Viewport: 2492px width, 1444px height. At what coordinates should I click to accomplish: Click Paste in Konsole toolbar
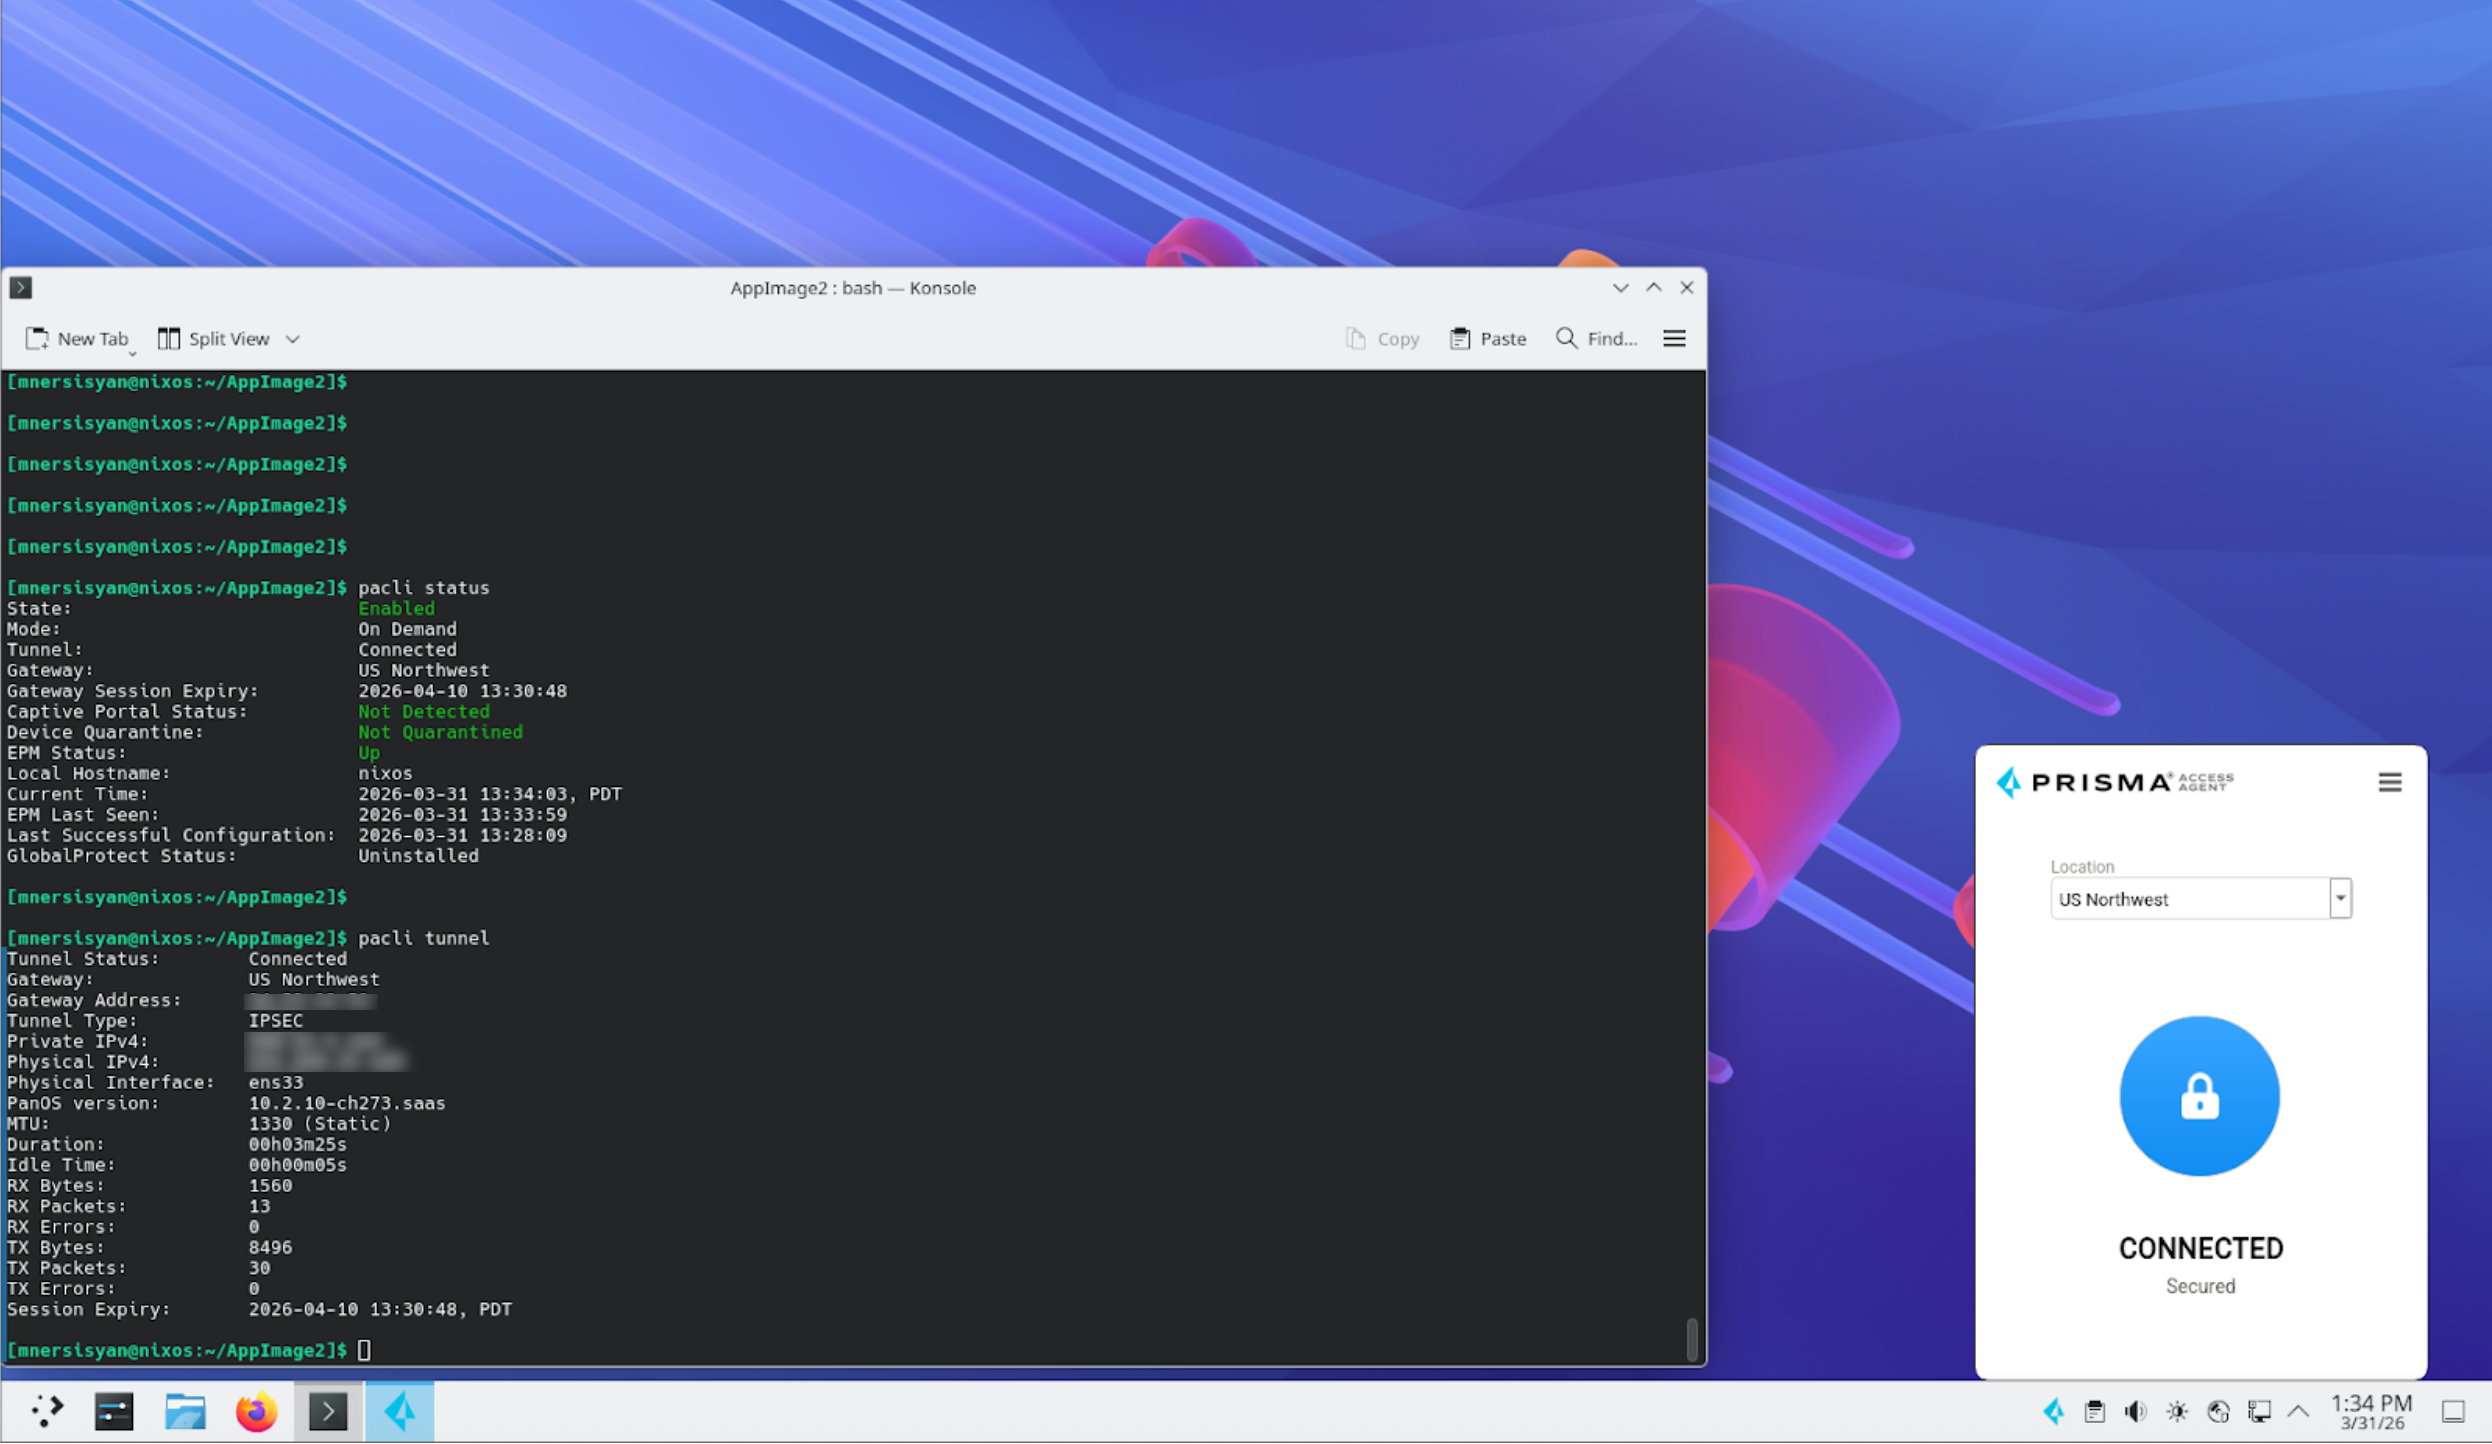pyautogui.click(x=1487, y=339)
